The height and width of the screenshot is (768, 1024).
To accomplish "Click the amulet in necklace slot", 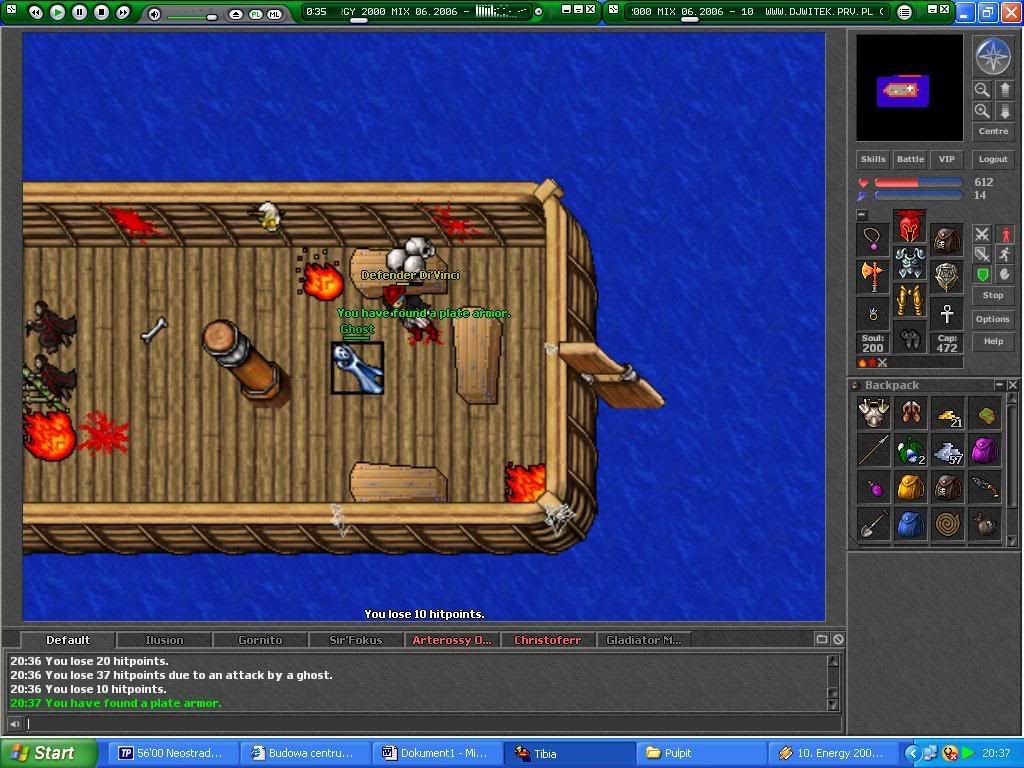I will coord(873,240).
